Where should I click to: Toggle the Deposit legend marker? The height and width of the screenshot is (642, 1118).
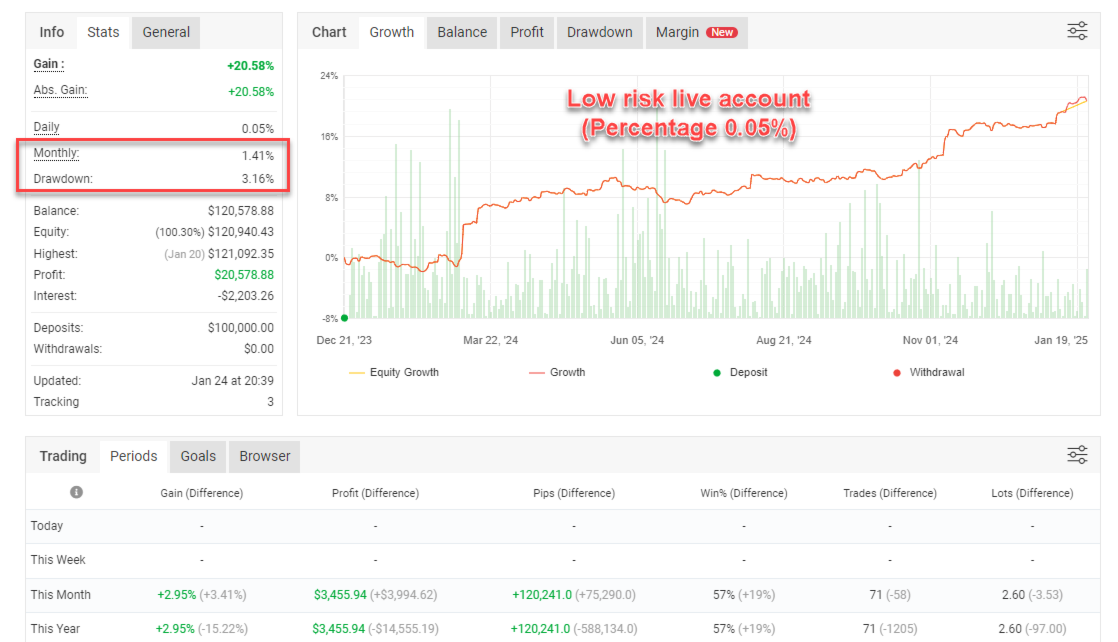tap(740, 372)
